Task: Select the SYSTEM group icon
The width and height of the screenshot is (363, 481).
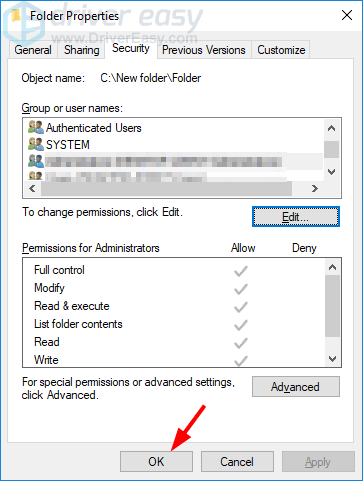Action: click(36, 144)
